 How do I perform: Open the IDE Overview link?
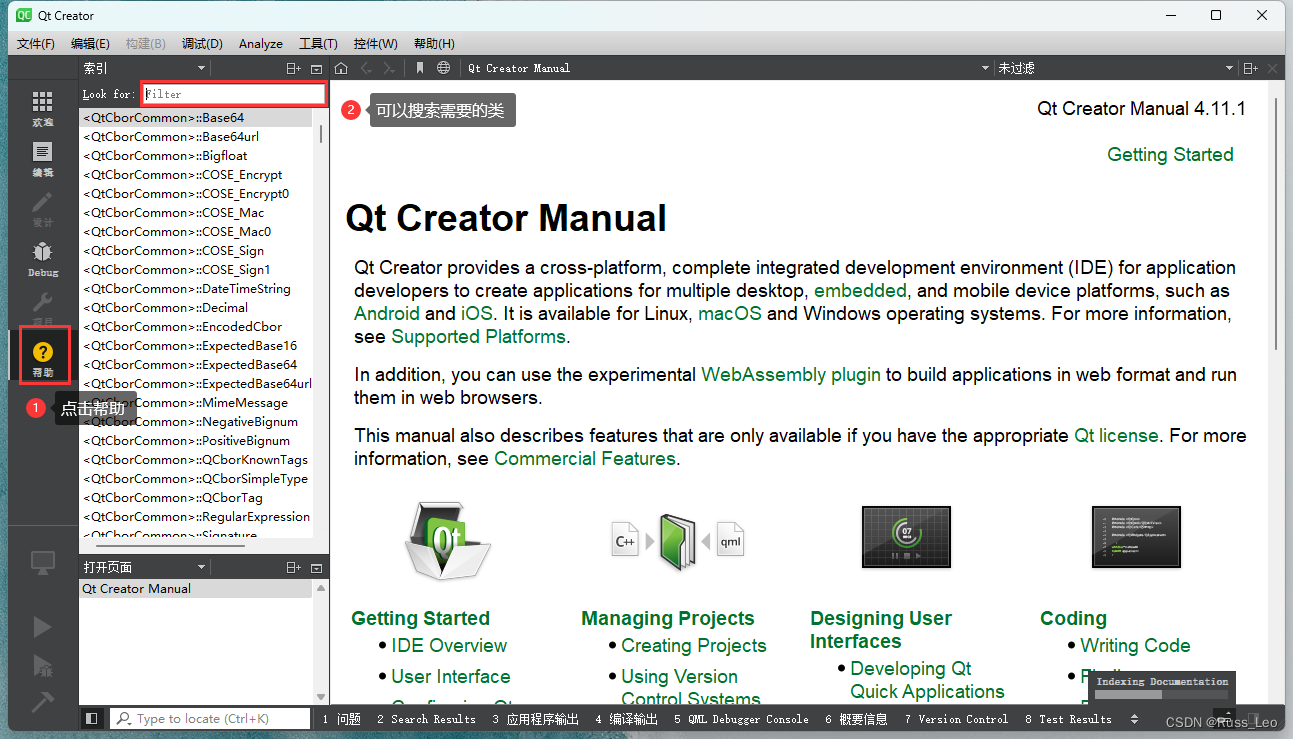tap(449, 646)
